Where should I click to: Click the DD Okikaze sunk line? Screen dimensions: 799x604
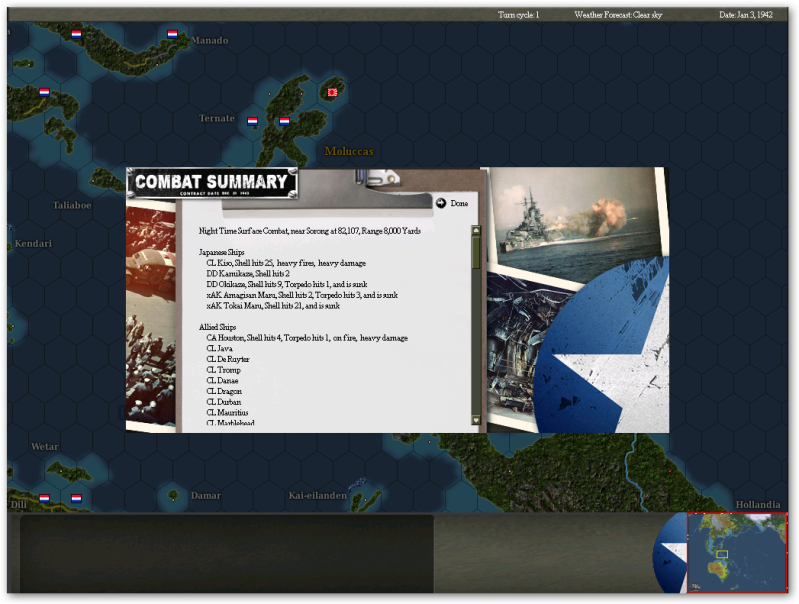coord(286,284)
